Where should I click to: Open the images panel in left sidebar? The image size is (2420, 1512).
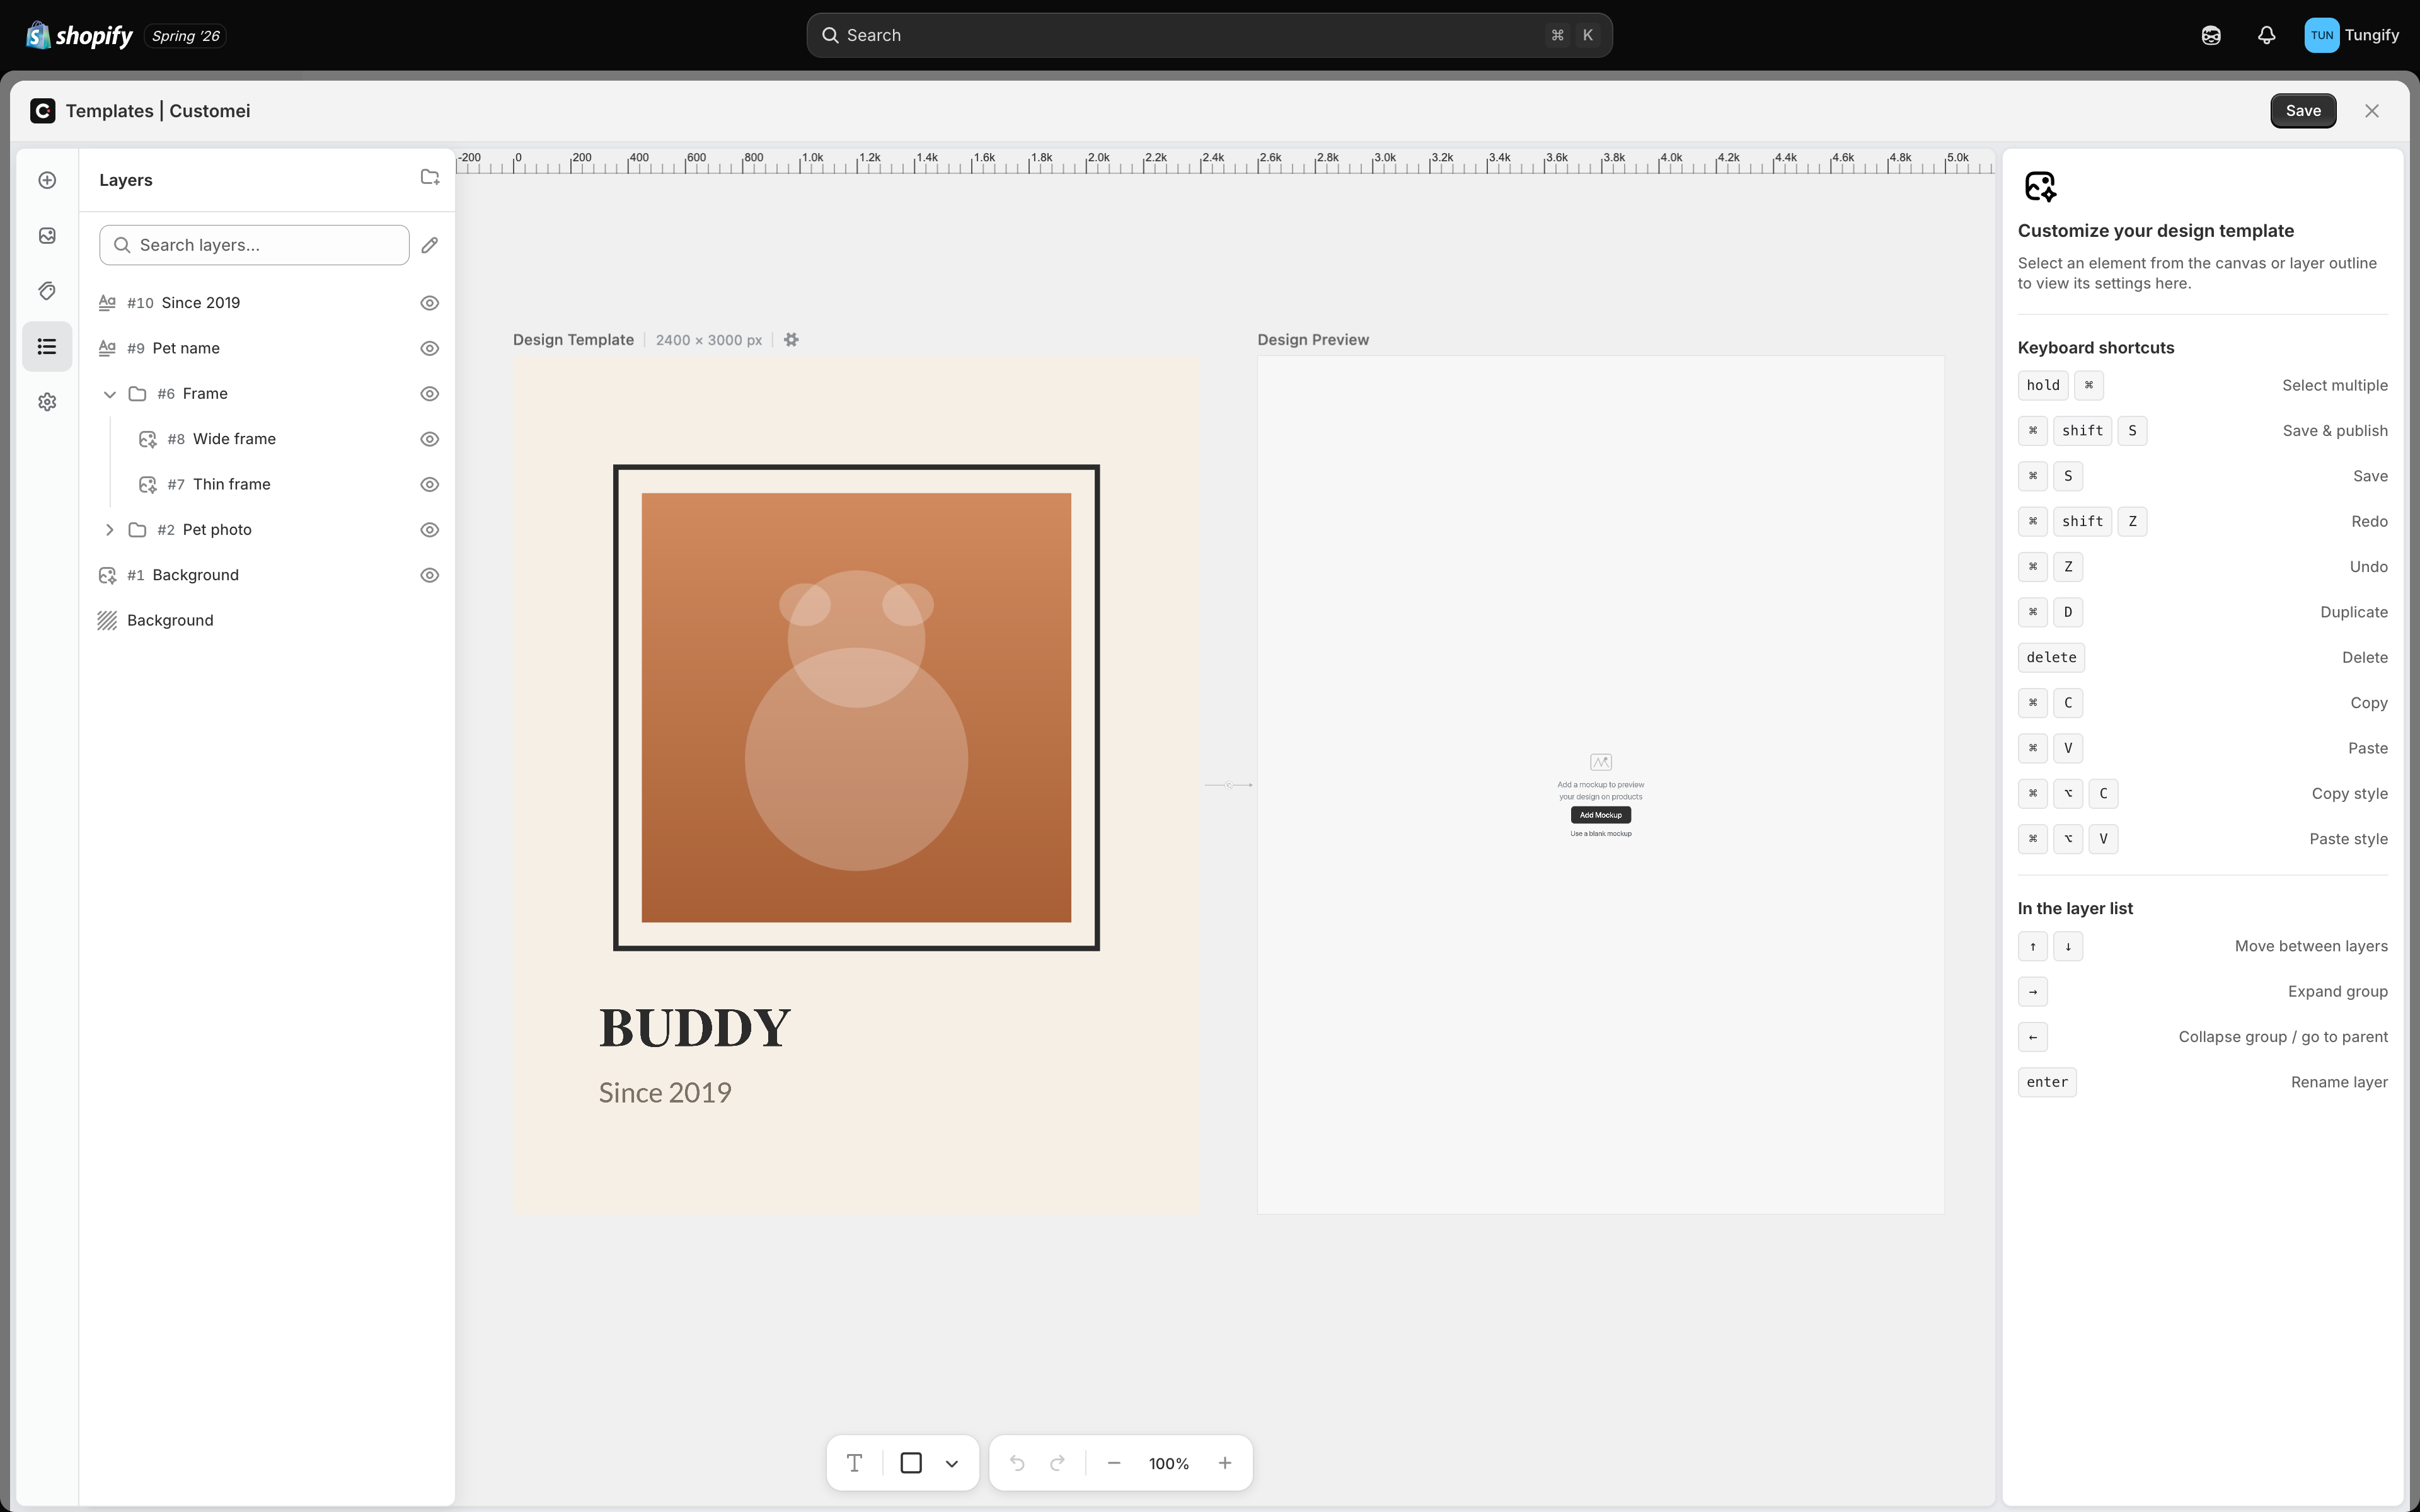click(47, 236)
